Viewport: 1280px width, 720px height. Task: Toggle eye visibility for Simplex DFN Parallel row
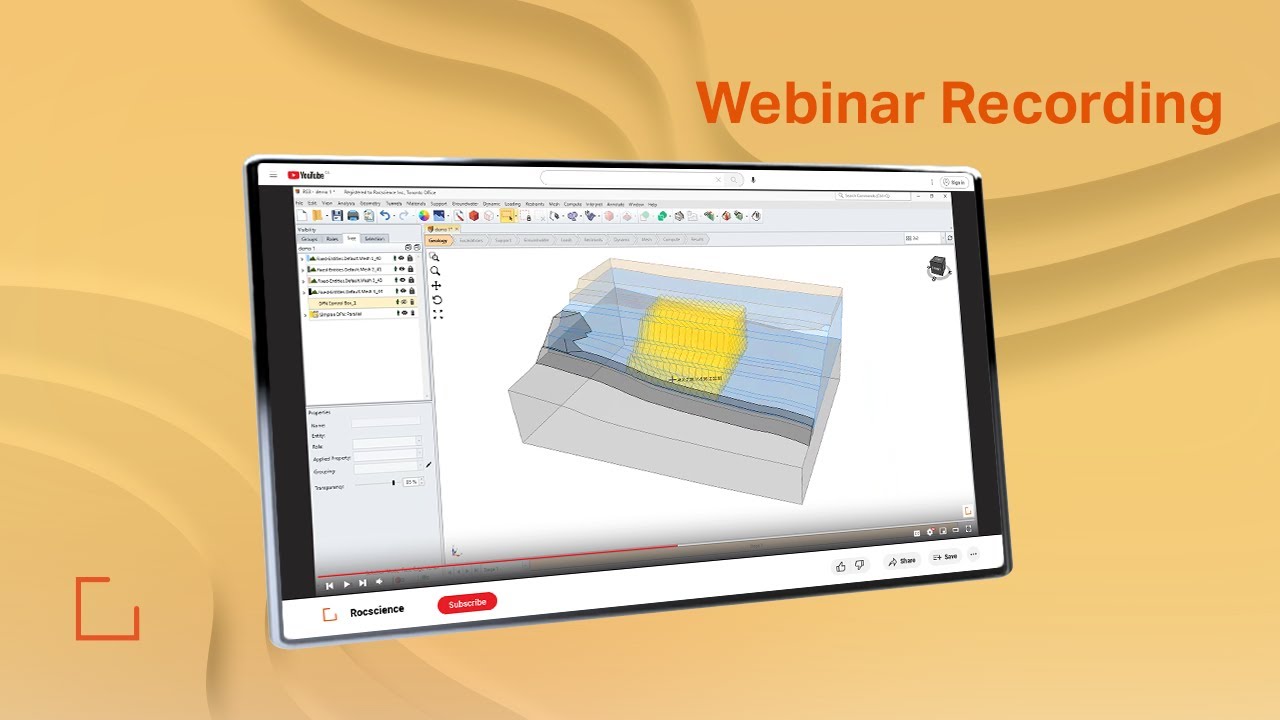[404, 314]
